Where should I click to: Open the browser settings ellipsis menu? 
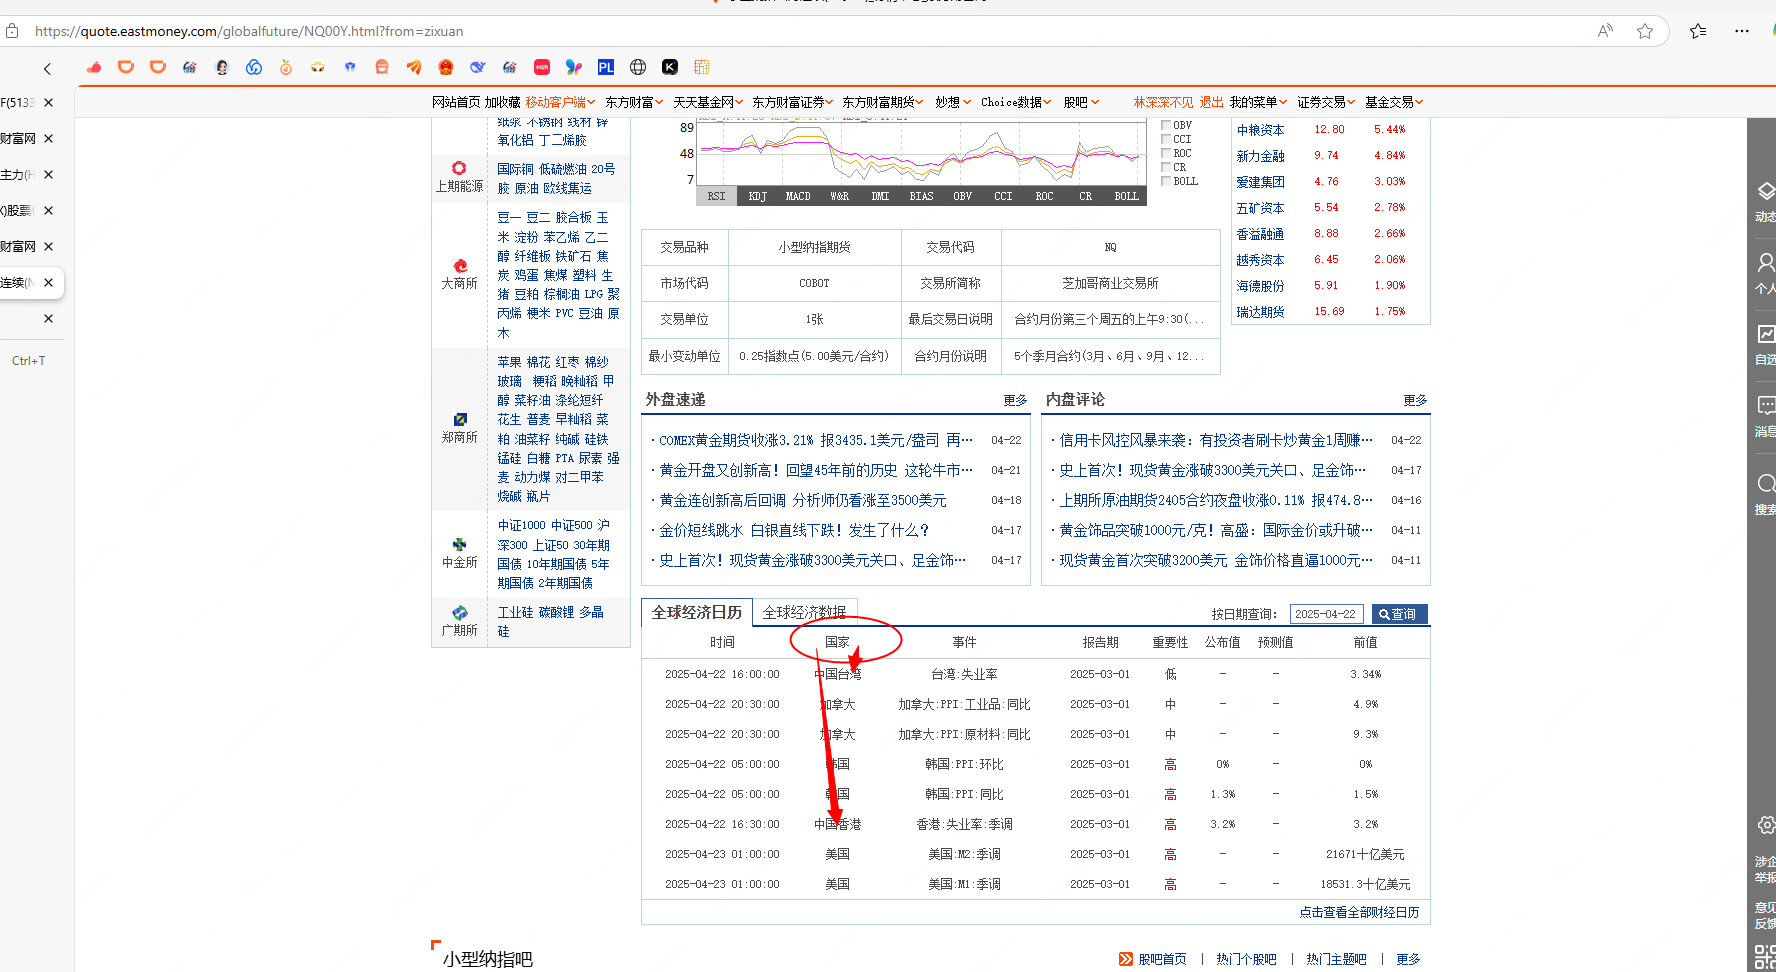coord(1742,31)
